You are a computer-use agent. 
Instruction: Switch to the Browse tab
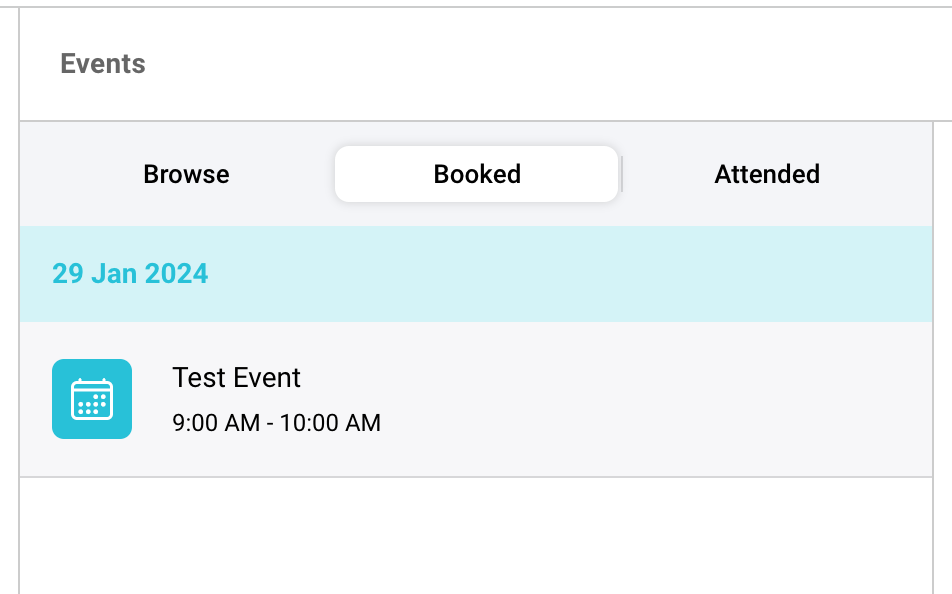pos(186,174)
